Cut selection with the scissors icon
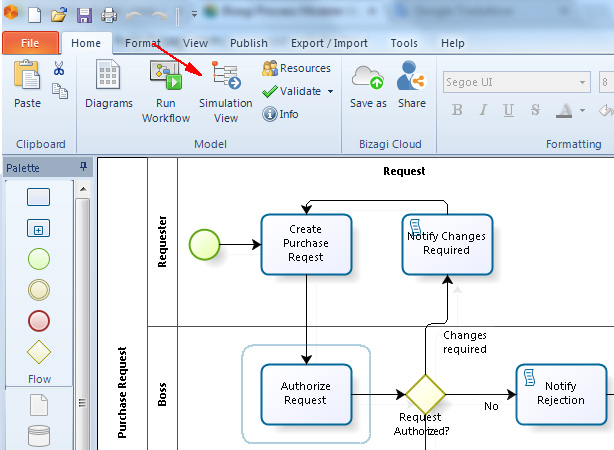Image resolution: width=614 pixels, height=450 pixels. (x=59, y=69)
